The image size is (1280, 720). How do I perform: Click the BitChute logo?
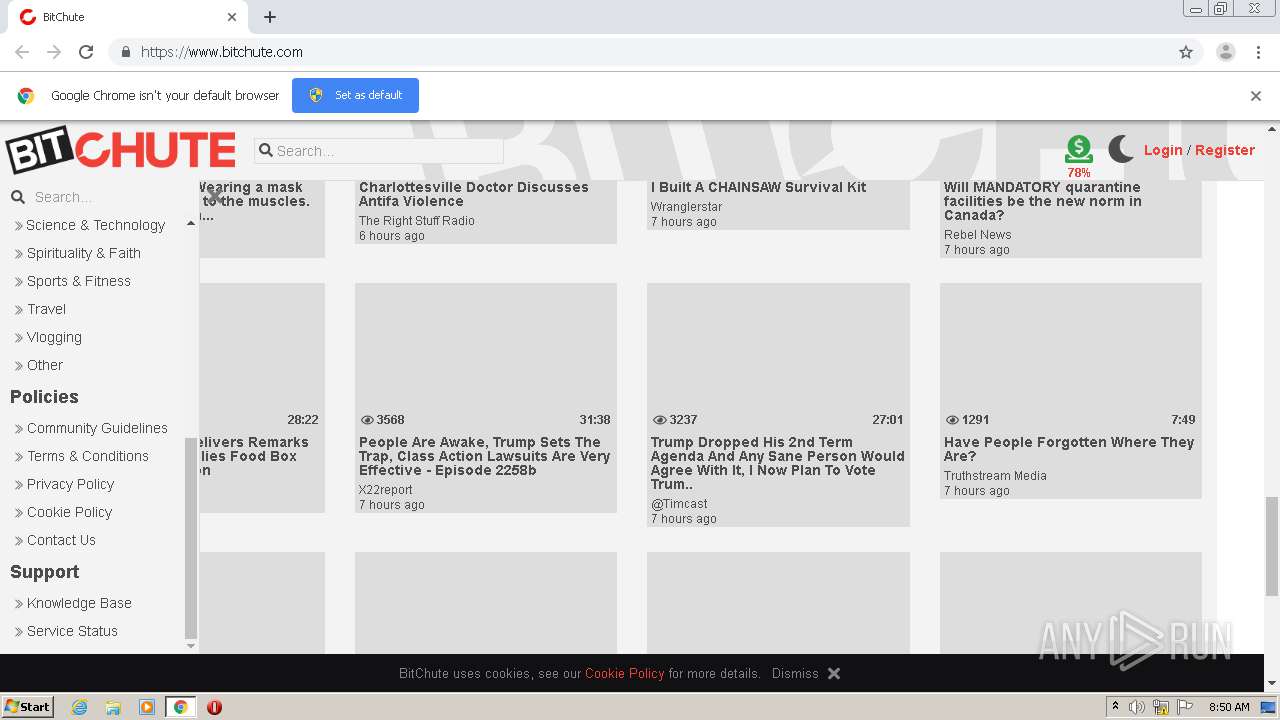[x=121, y=150]
